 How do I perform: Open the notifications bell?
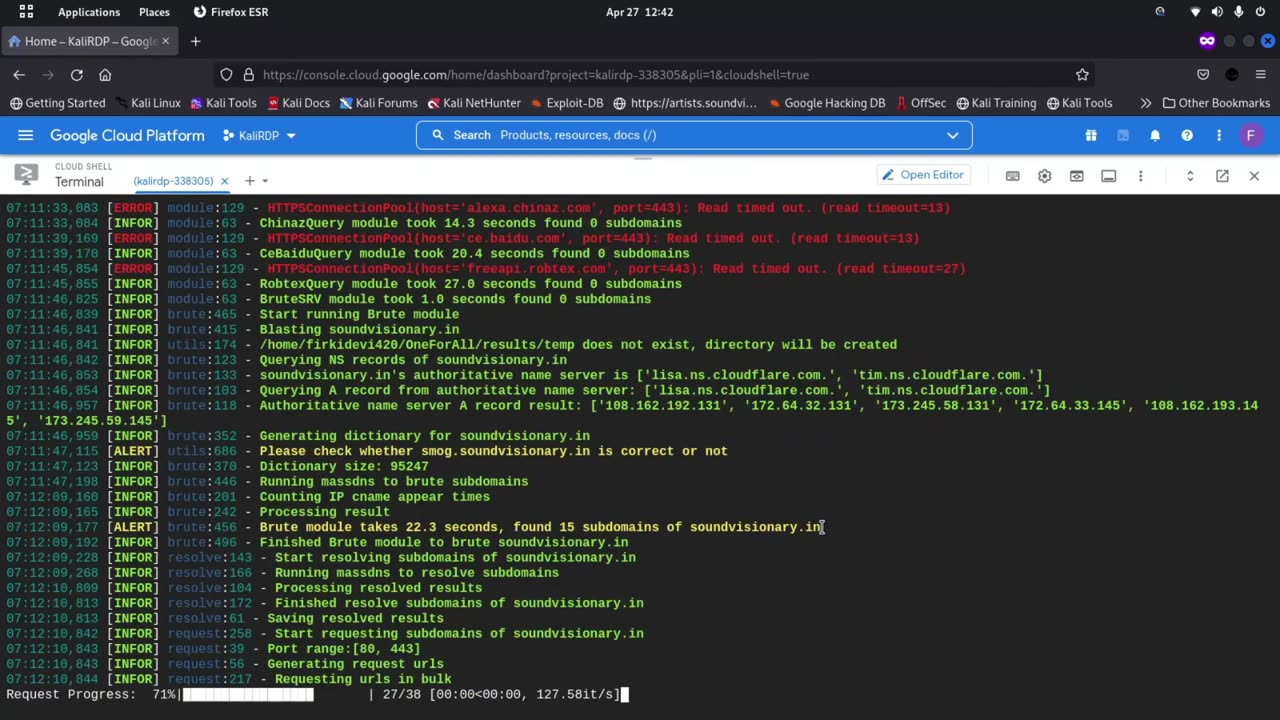(x=1155, y=135)
